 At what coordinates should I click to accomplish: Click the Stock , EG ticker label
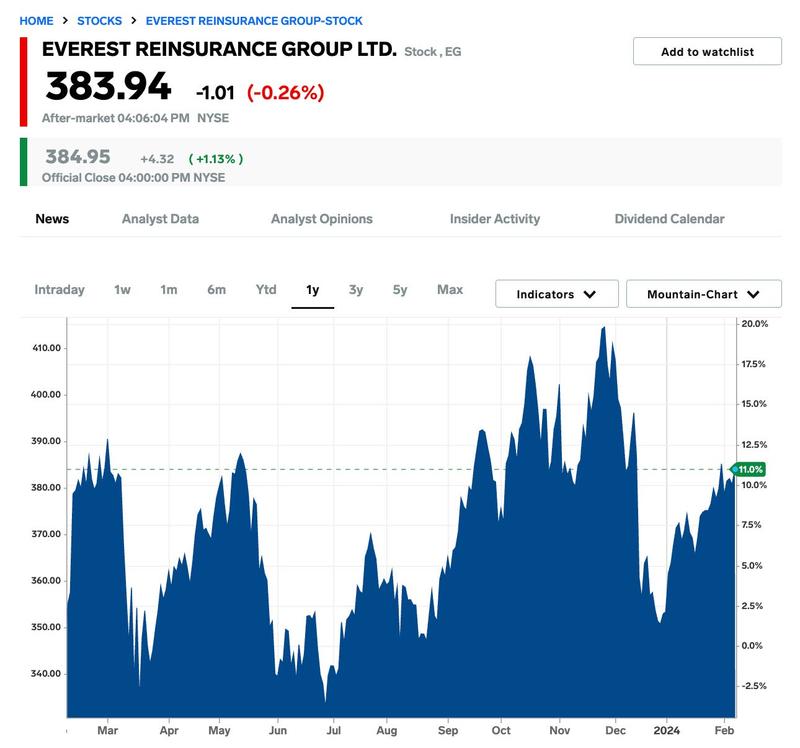click(433, 52)
